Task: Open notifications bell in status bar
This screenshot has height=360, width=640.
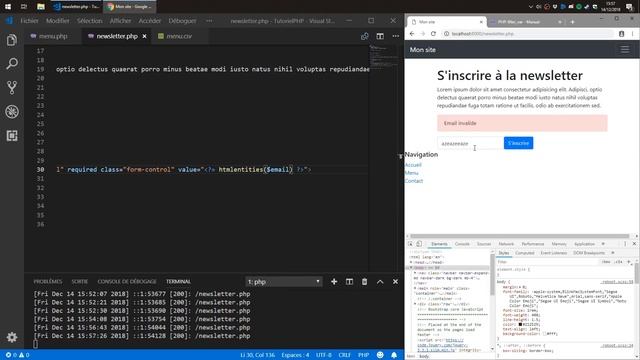Action: coord(394,355)
